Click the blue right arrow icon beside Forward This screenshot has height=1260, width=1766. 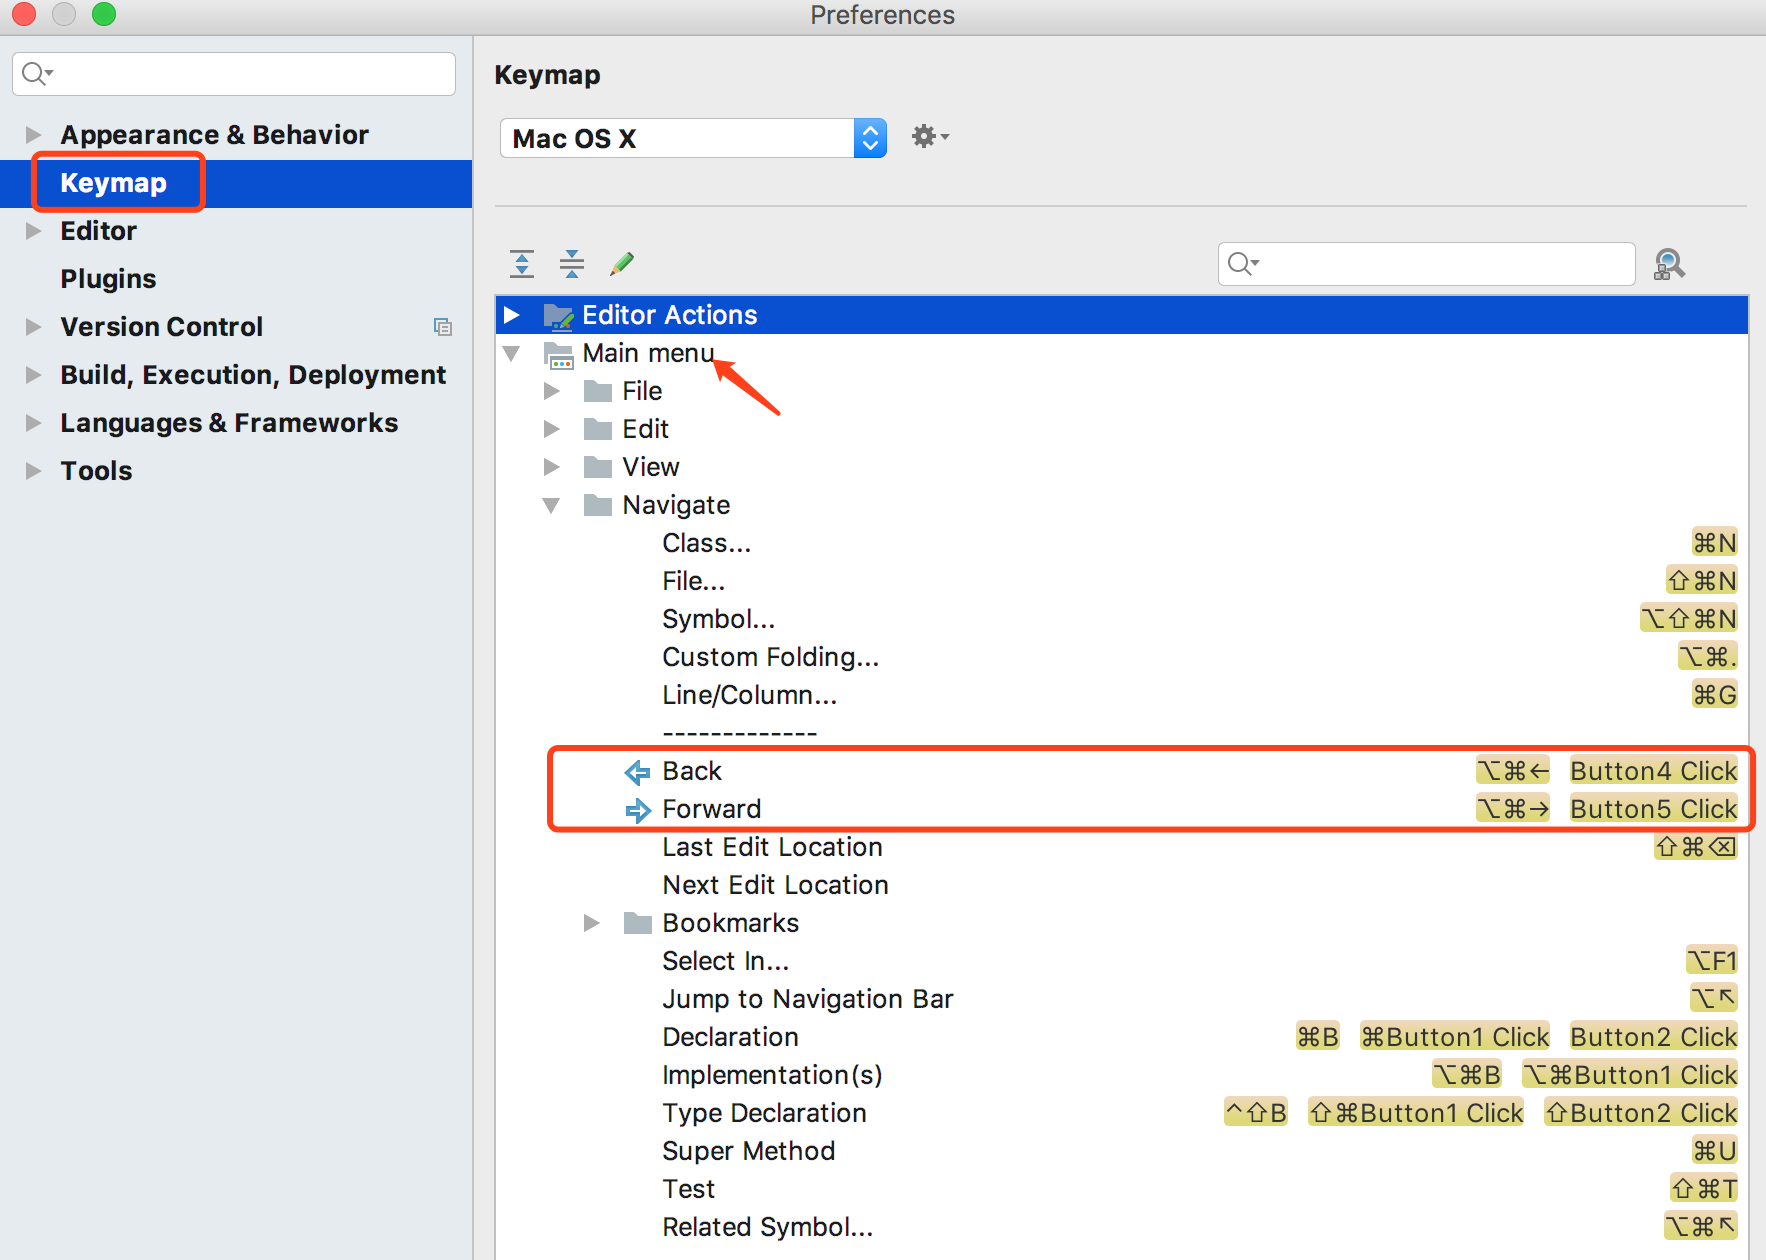coord(637,810)
